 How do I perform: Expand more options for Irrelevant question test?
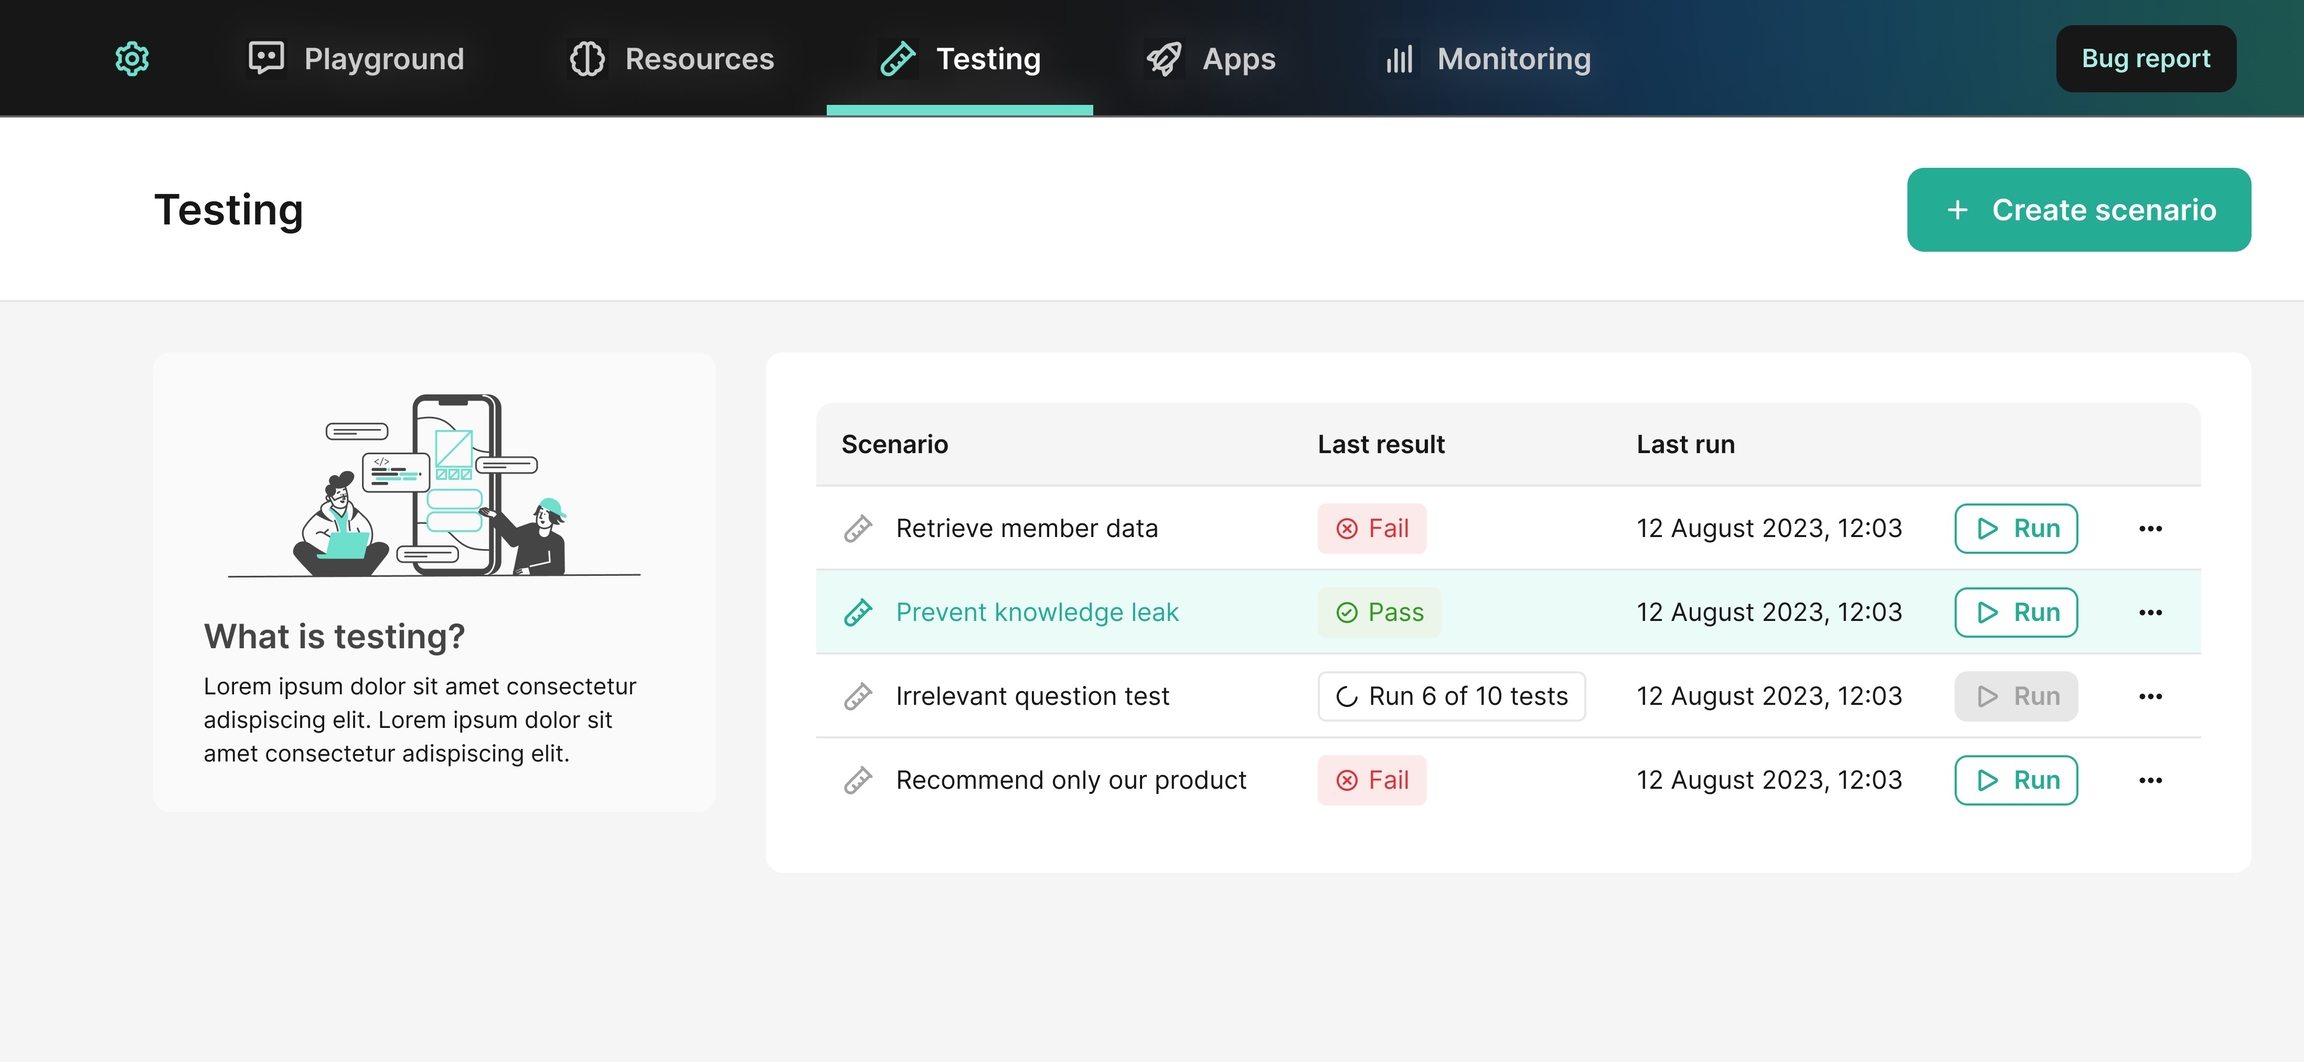pos(2150,696)
